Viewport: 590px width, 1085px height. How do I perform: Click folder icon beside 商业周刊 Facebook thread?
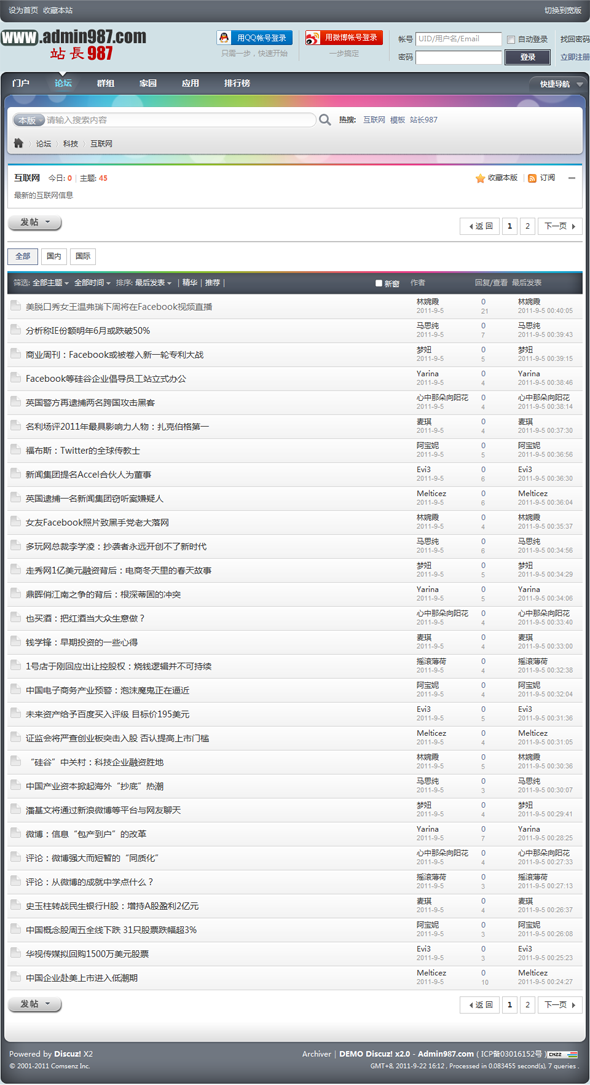[x=15, y=354]
